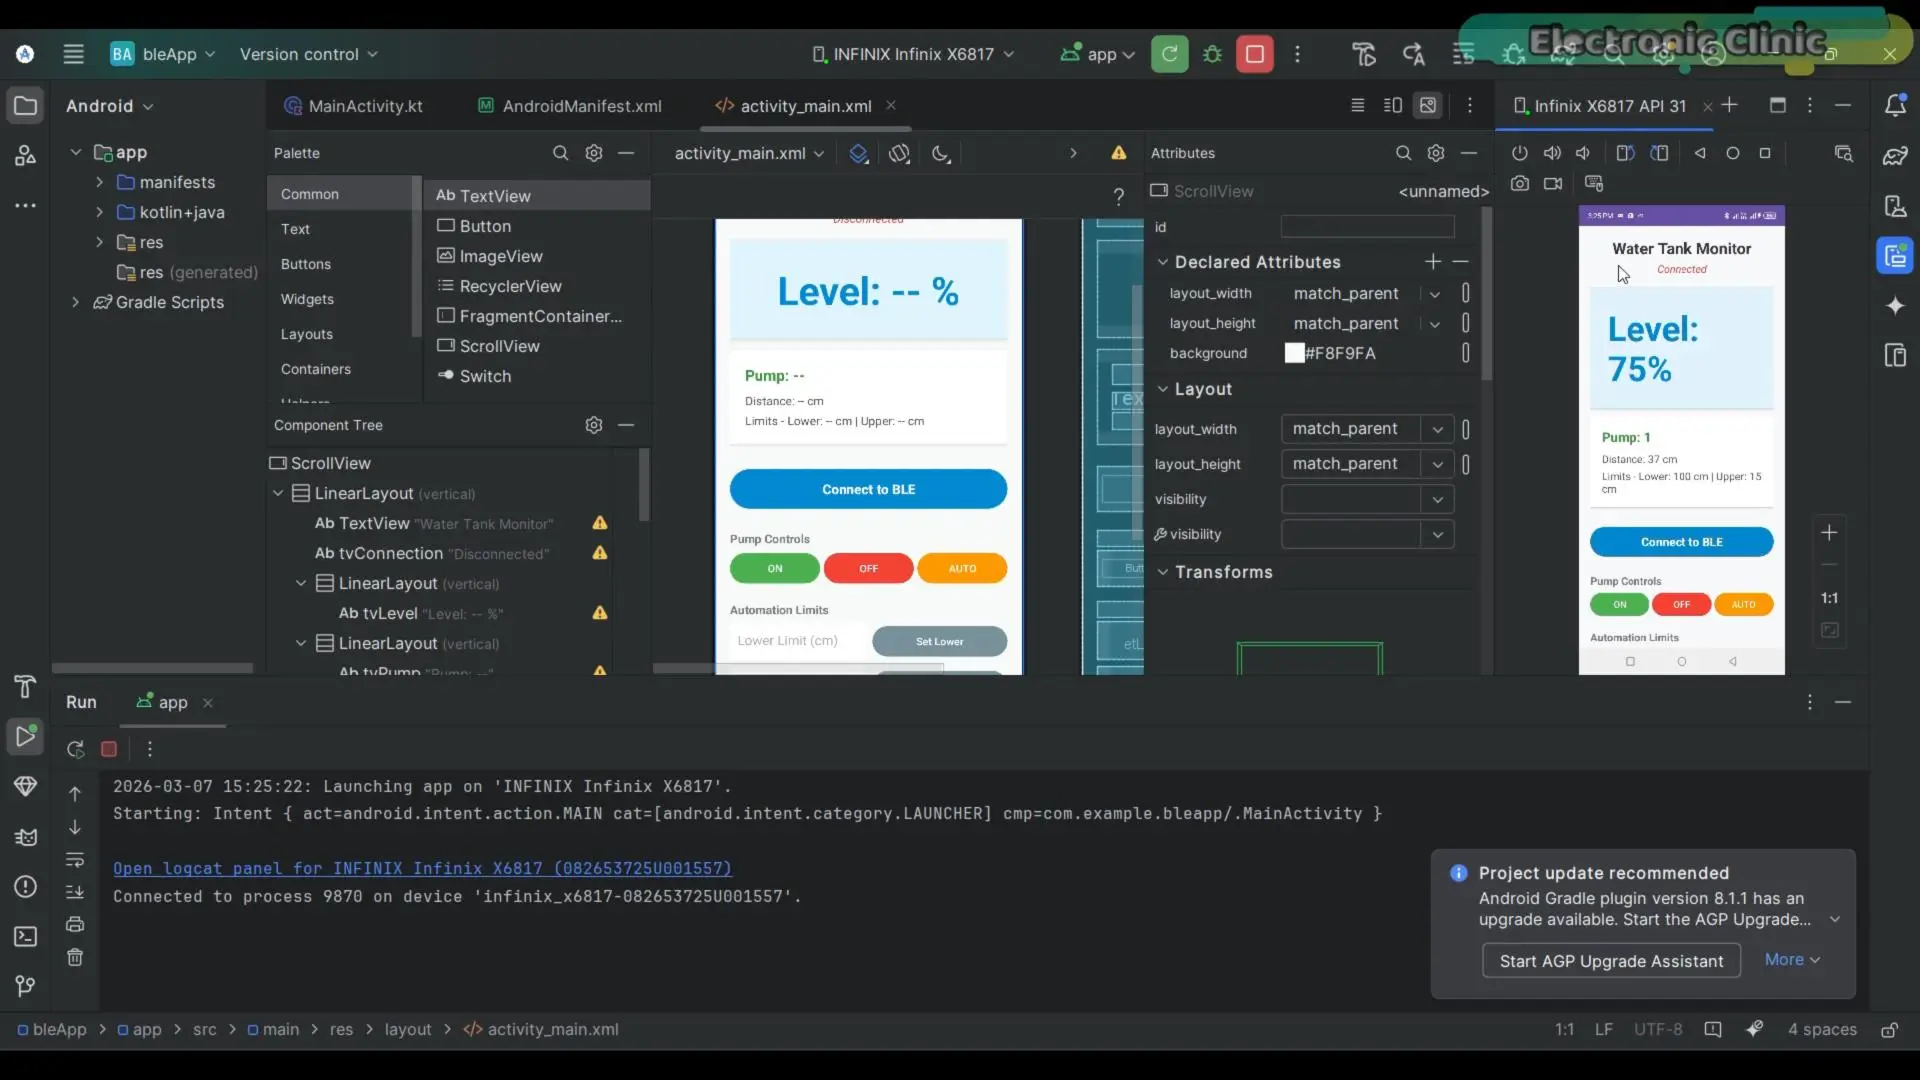The height and width of the screenshot is (1080, 1920).
Task: Expand the manifests folder
Action: (x=99, y=182)
